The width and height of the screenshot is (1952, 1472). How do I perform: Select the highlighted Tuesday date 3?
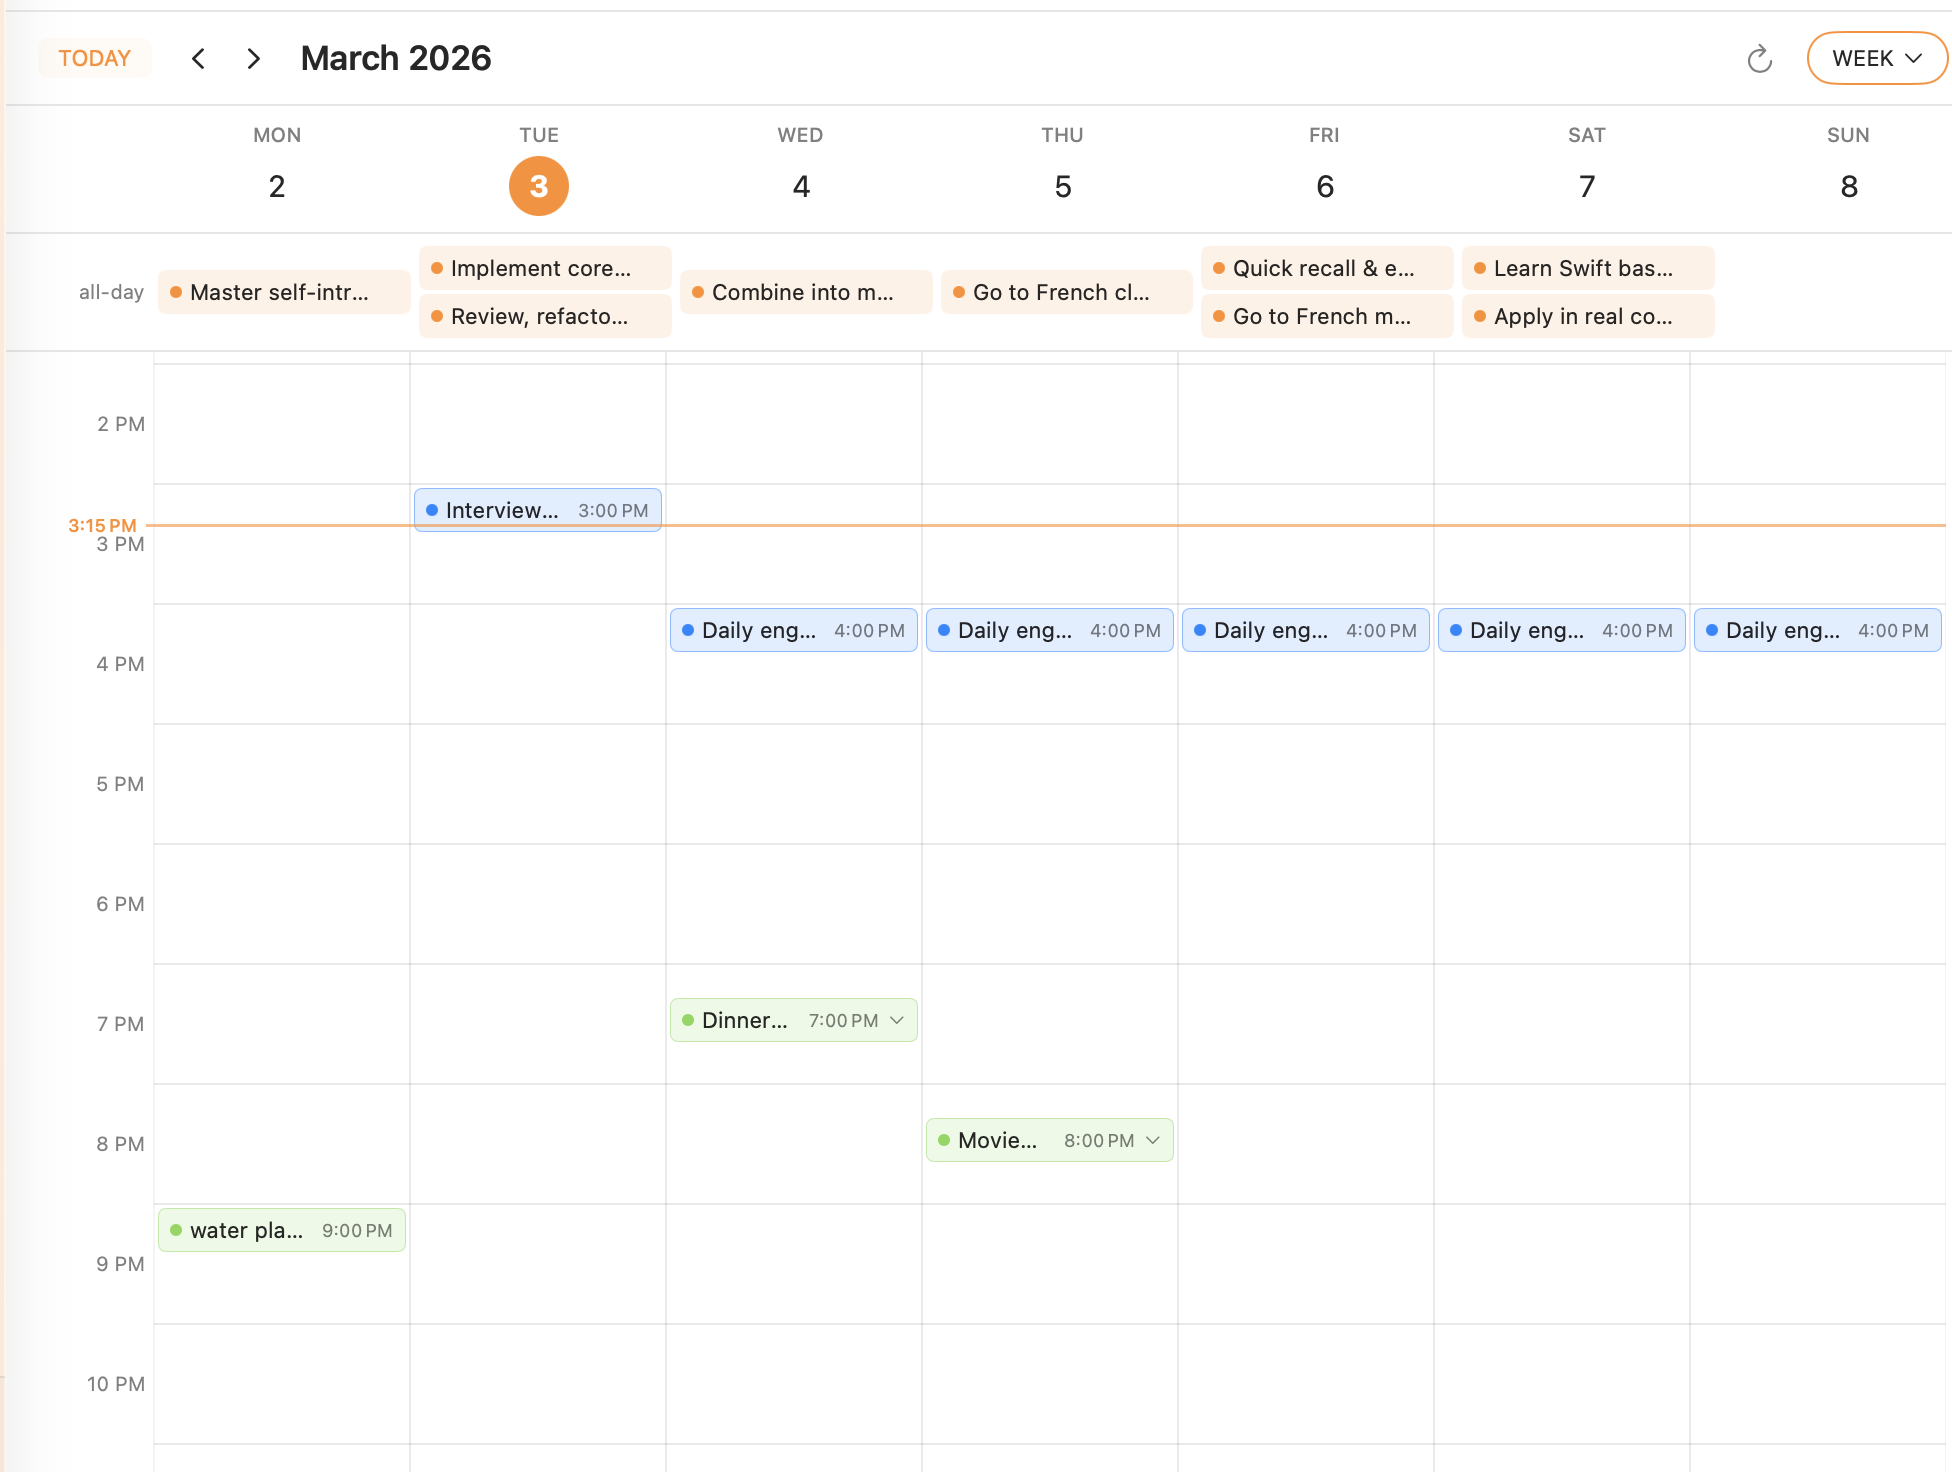538,186
